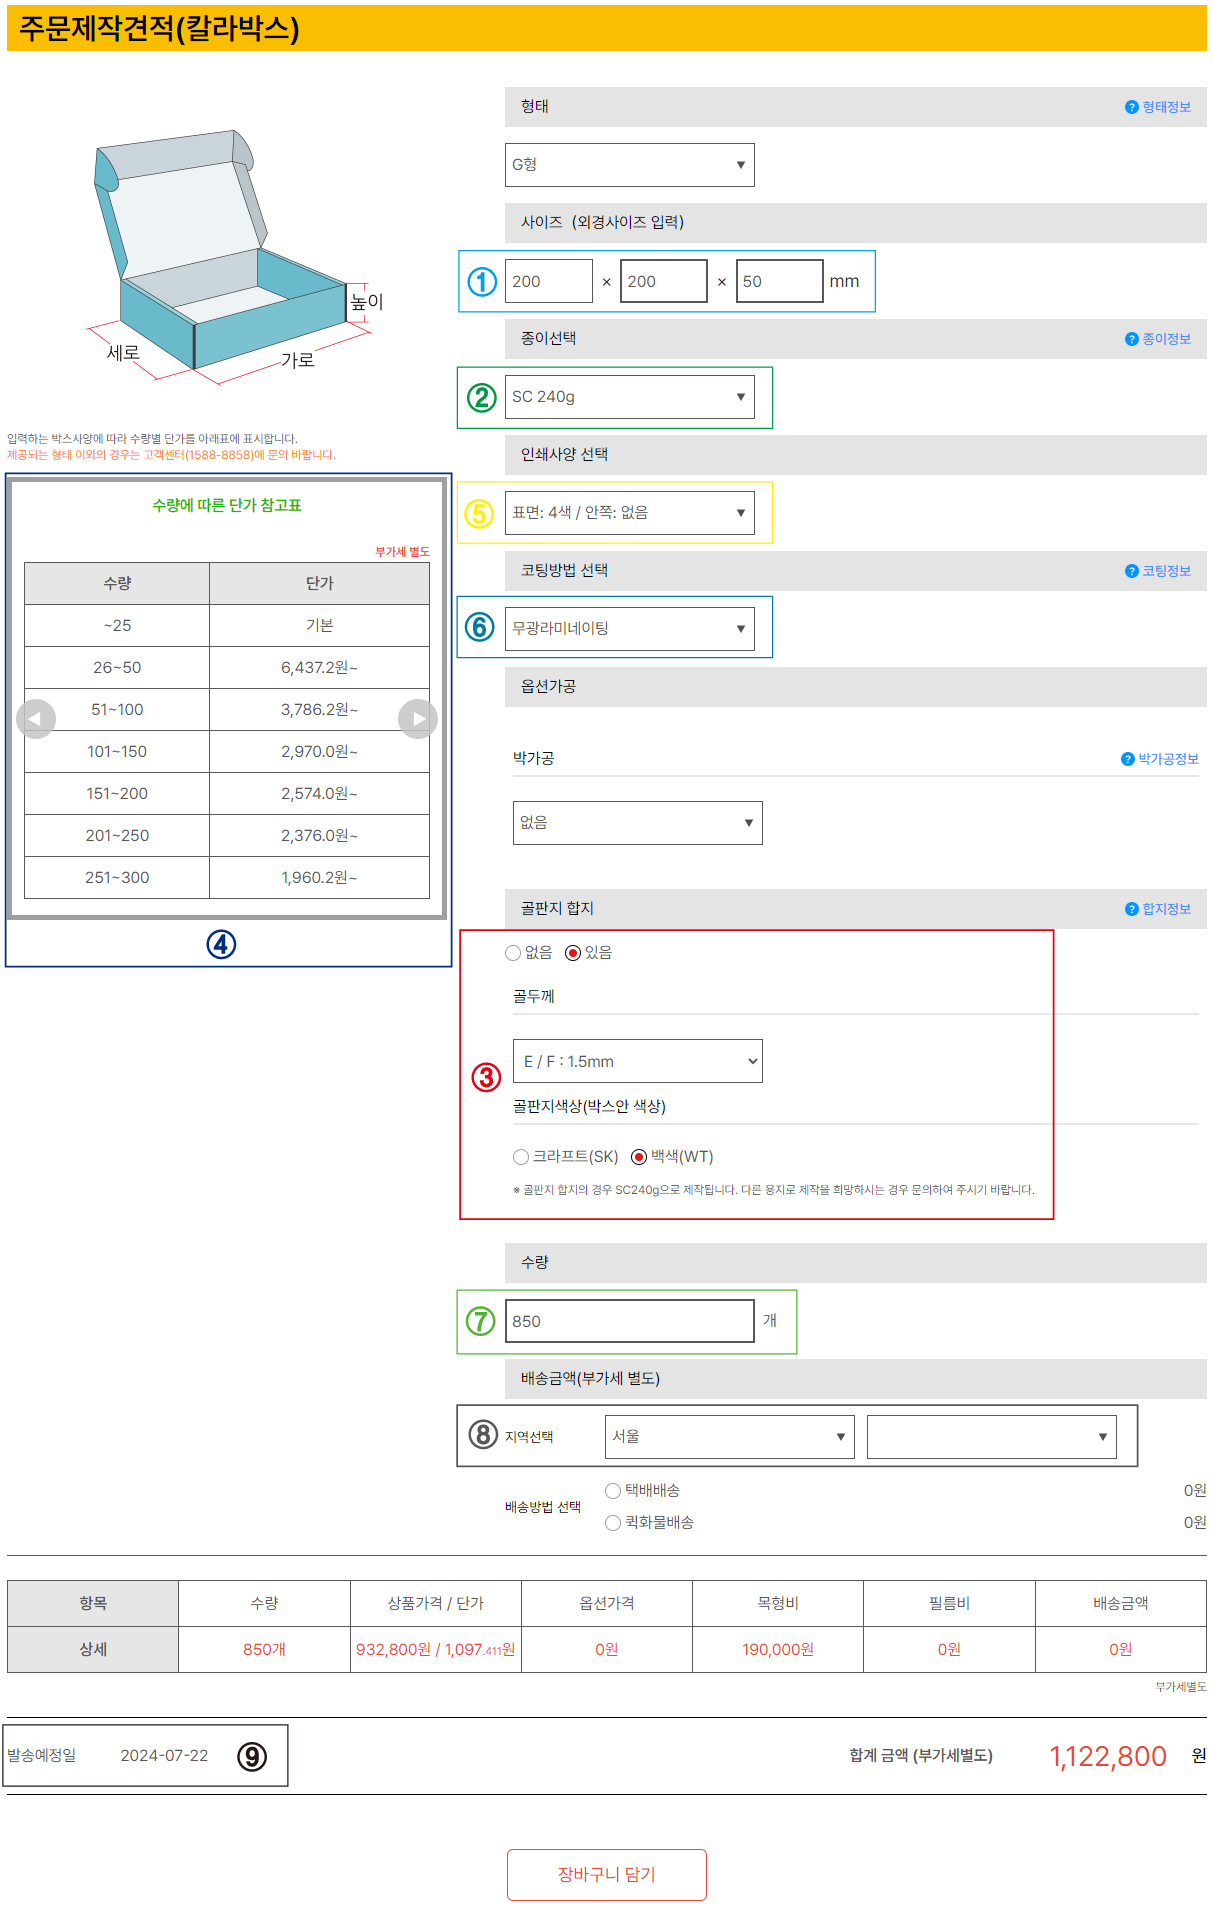1213x1909 pixels.
Task: Click price cell 6,437.2원~
Action: coord(319,667)
